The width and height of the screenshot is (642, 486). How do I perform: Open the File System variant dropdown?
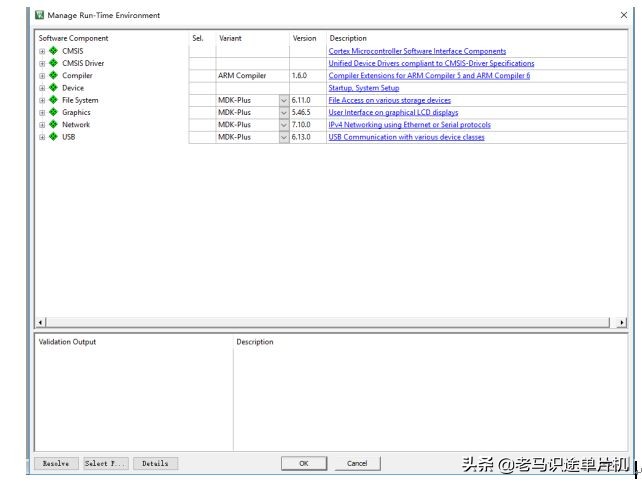(x=284, y=100)
